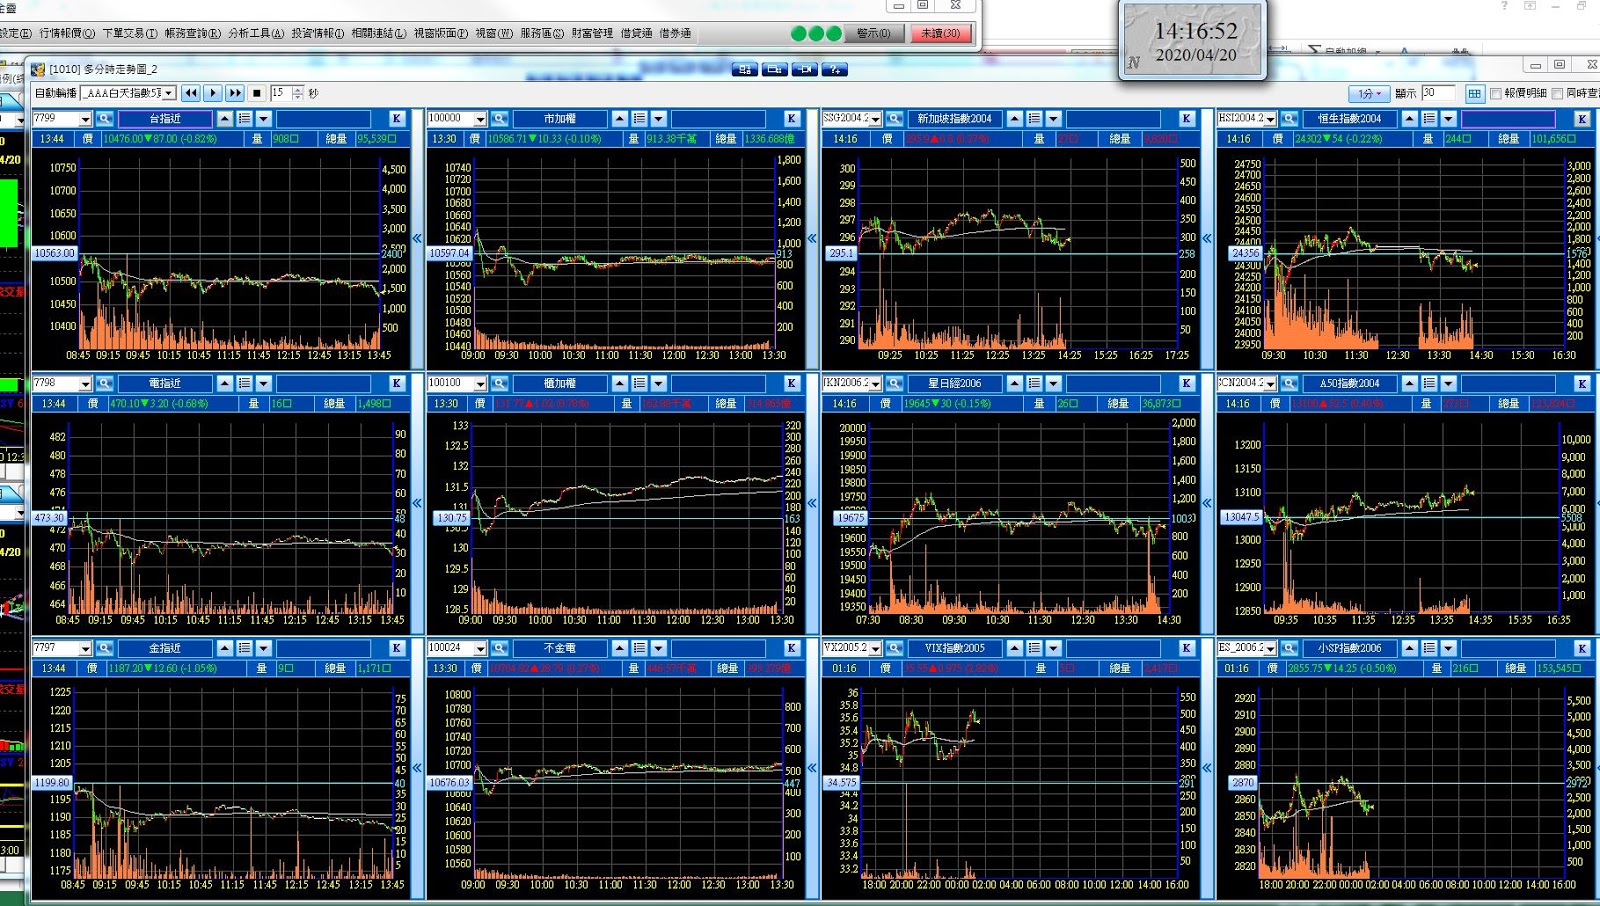Show list view in 市加權 panel
Screen dimensions: 1600x906
[x=639, y=119]
